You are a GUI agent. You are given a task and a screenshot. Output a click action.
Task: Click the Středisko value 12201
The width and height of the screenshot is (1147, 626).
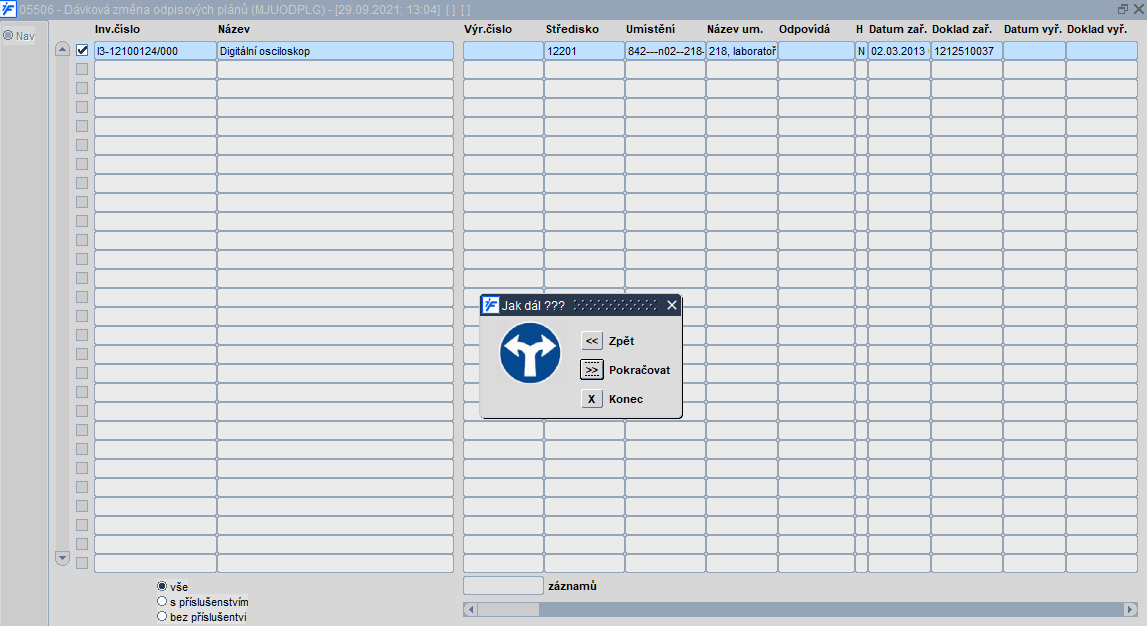coord(584,50)
